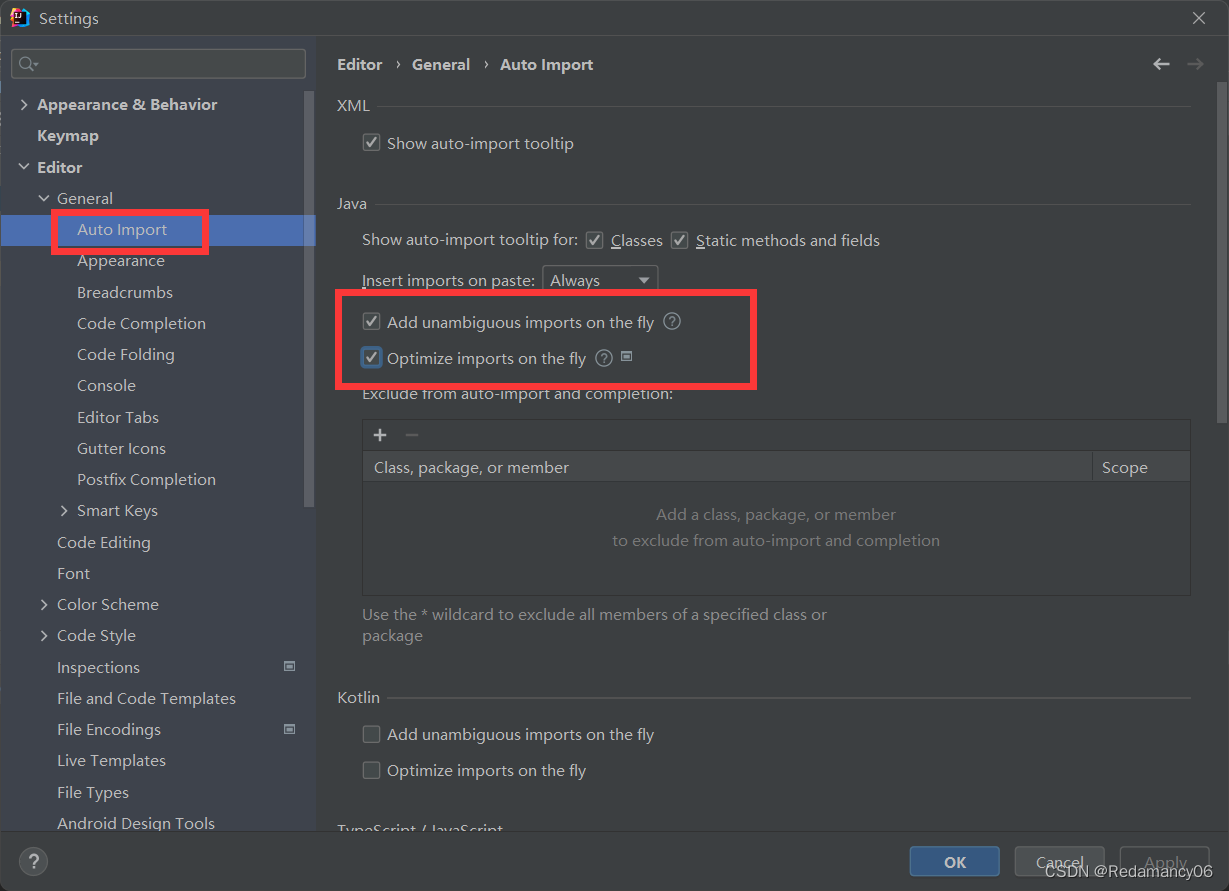This screenshot has width=1229, height=891.
Task: Click the settings search field
Action: point(158,64)
